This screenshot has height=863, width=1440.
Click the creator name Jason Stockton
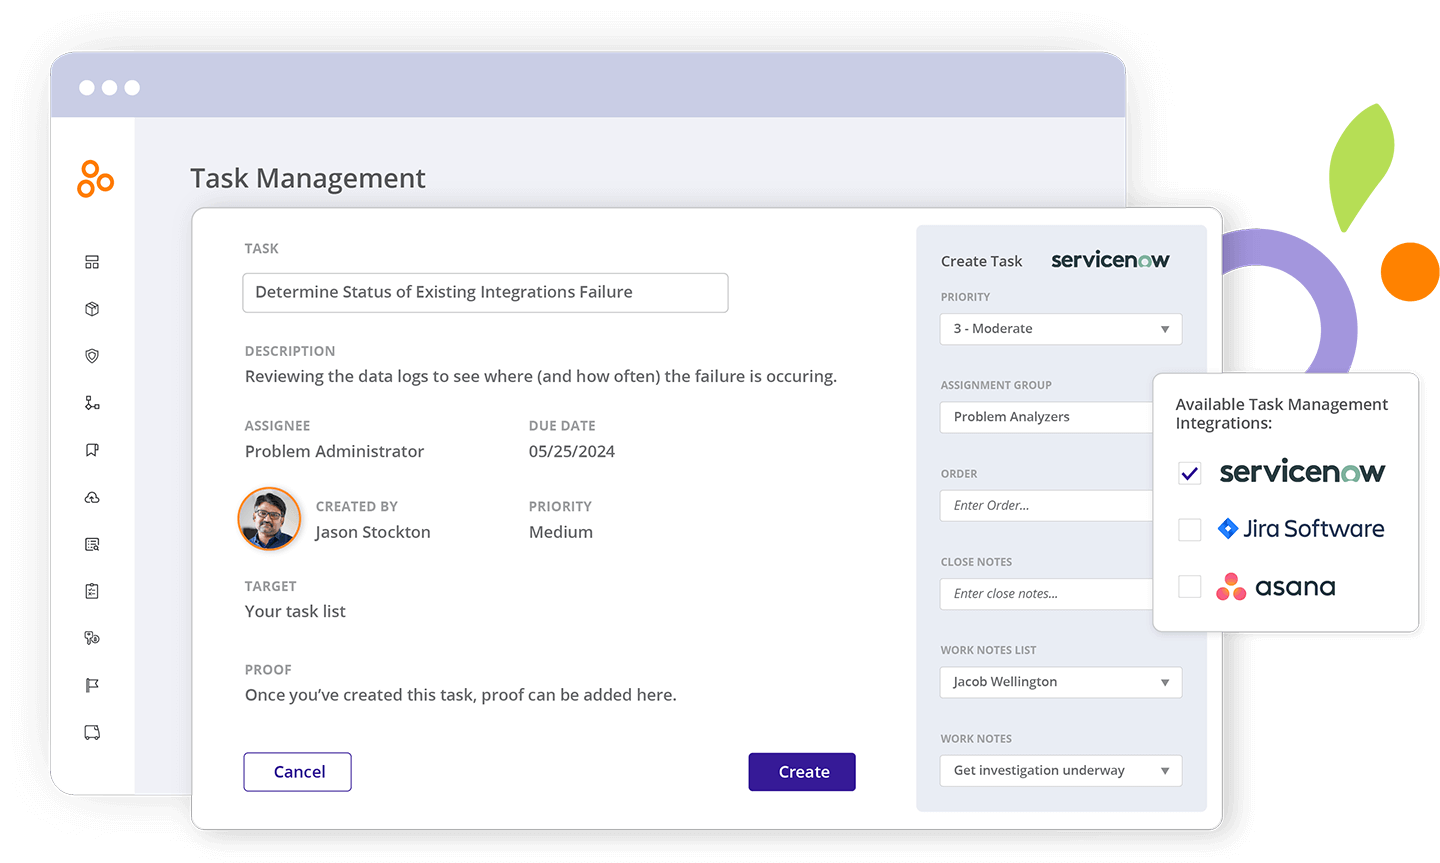pos(373,532)
